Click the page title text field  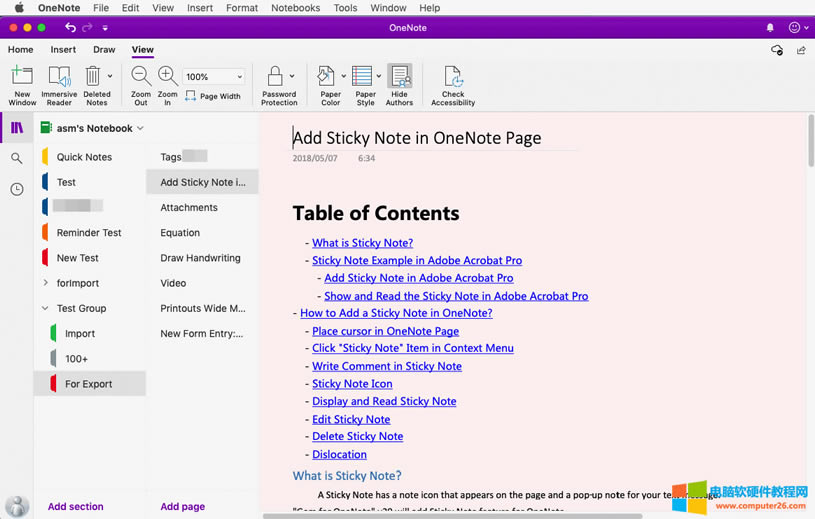click(x=417, y=138)
